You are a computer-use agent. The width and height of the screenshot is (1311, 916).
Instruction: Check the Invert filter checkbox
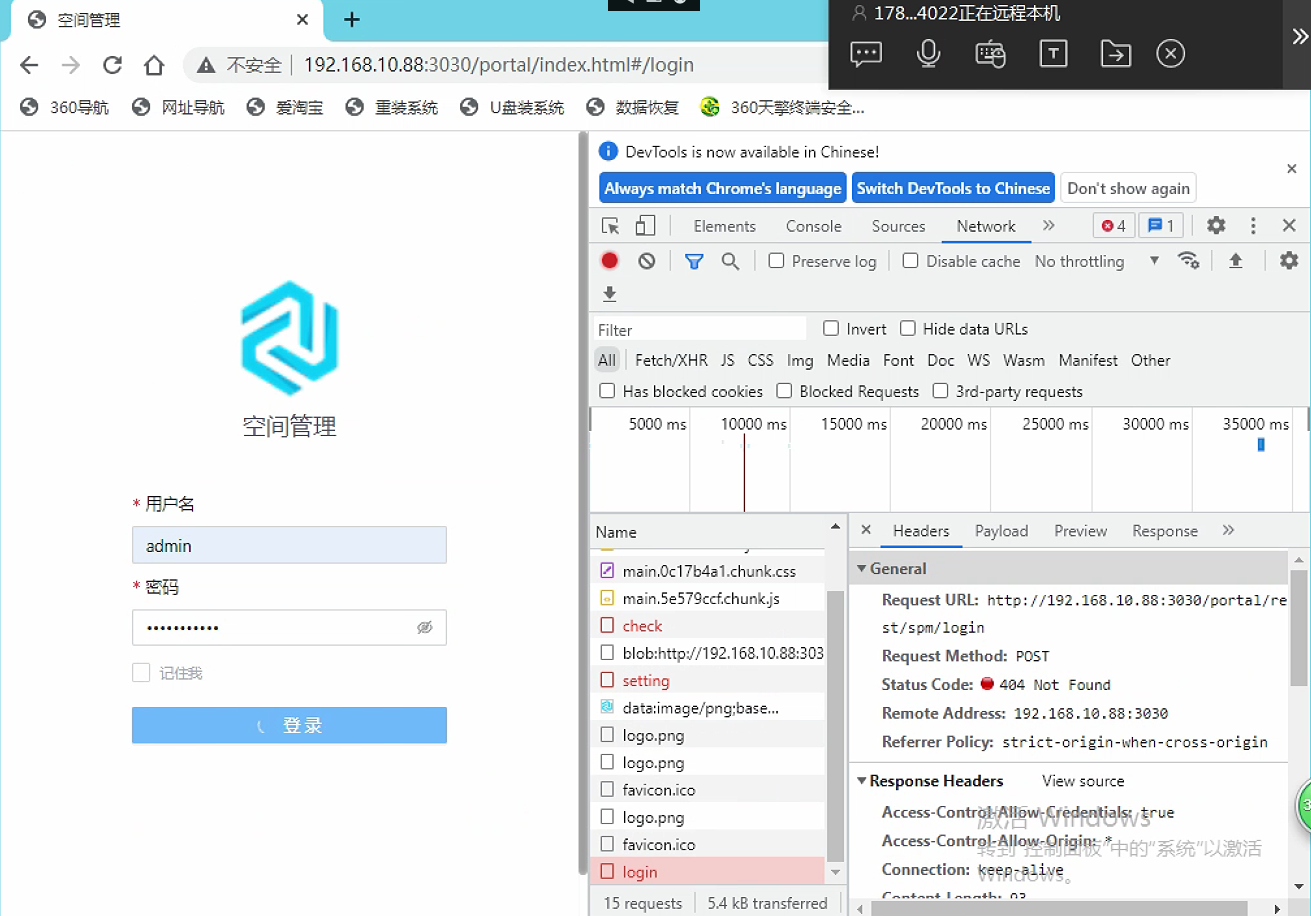(831, 328)
